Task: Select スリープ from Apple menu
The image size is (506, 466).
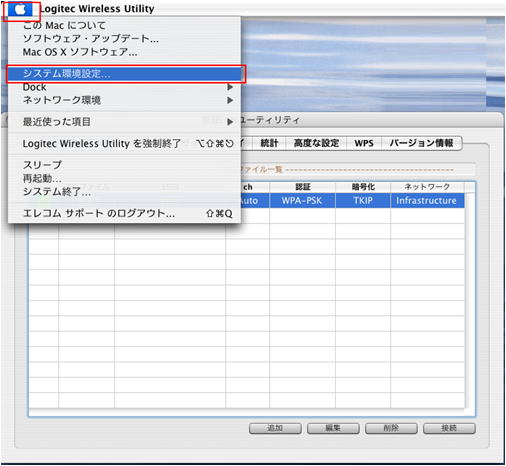Action: coord(124,165)
